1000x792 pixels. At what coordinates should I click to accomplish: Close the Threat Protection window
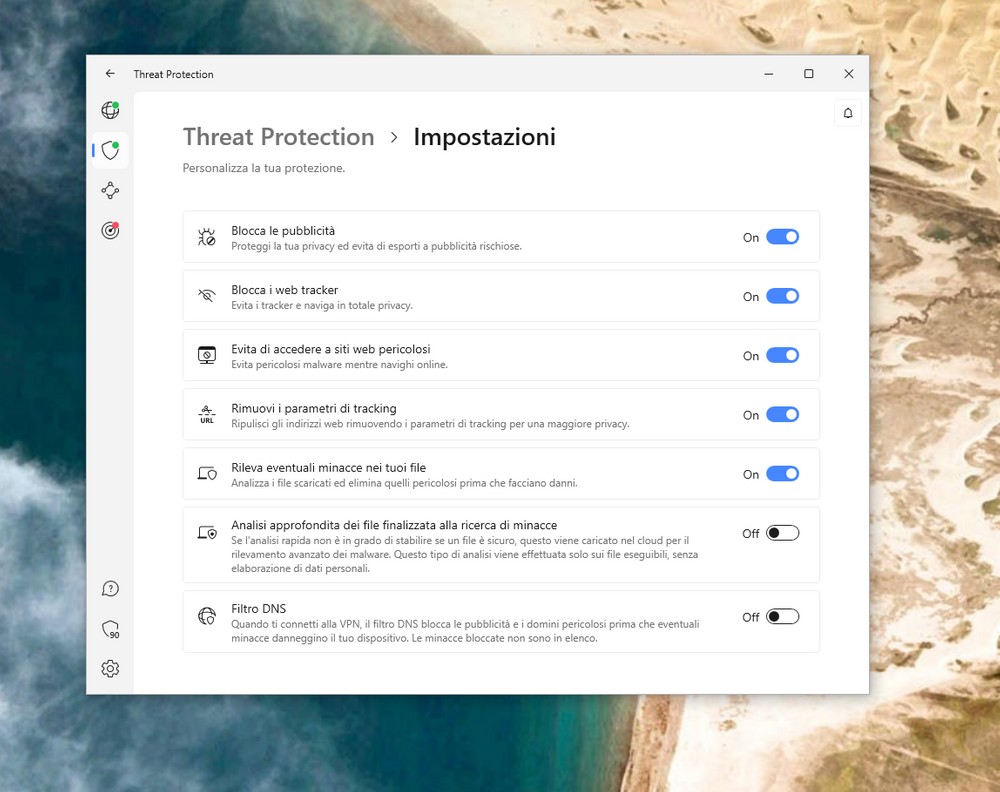pos(848,74)
